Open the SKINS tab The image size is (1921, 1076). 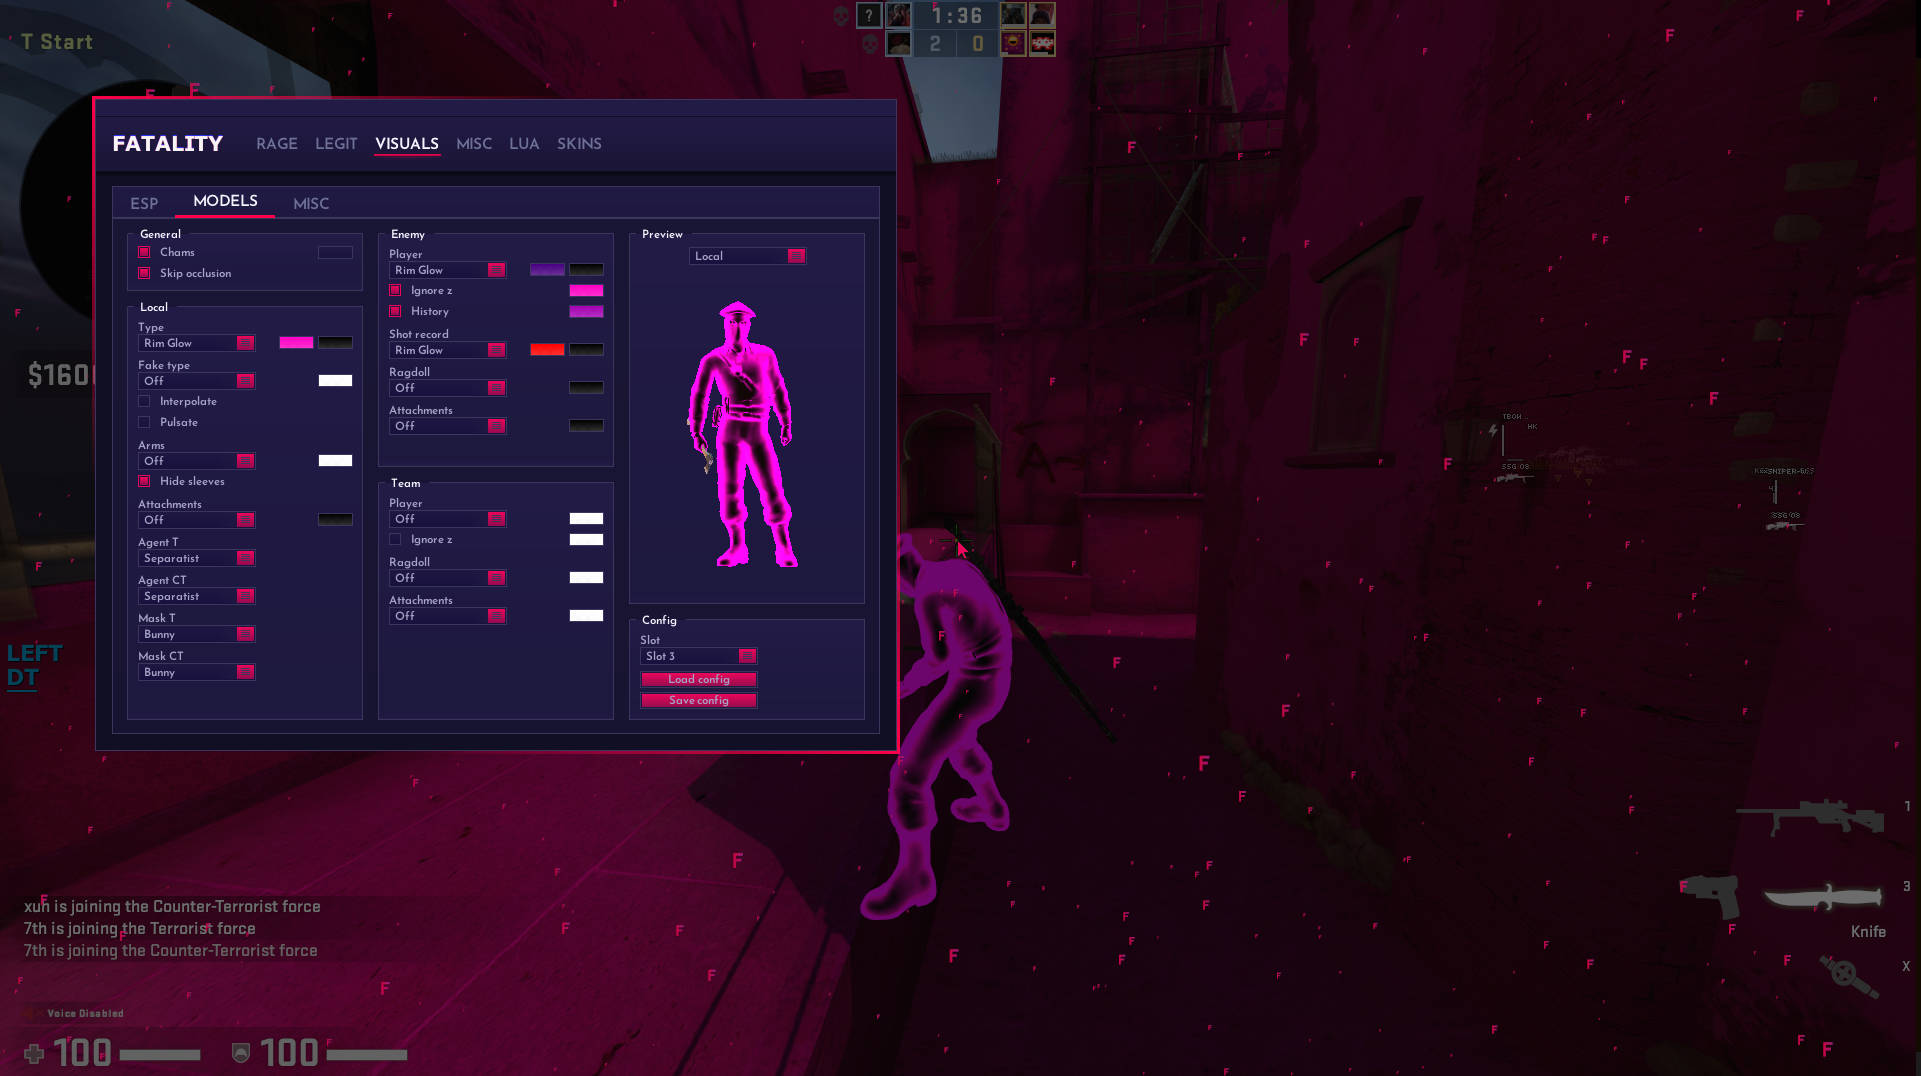click(x=579, y=144)
